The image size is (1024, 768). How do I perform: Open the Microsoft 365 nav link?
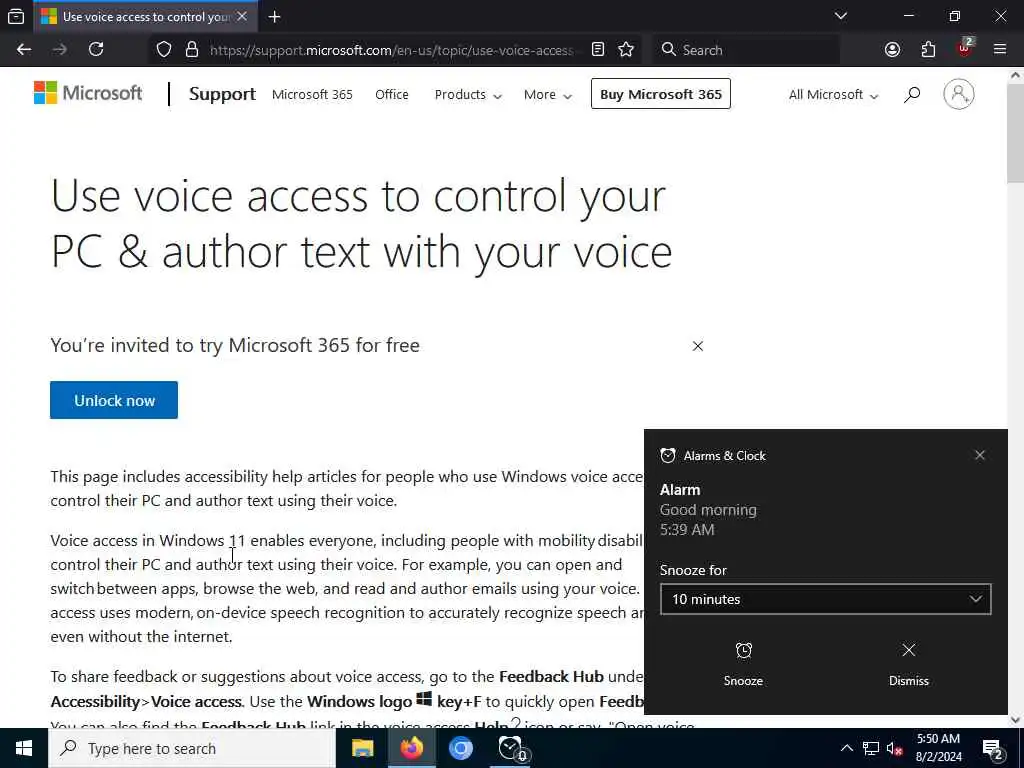[x=312, y=95]
